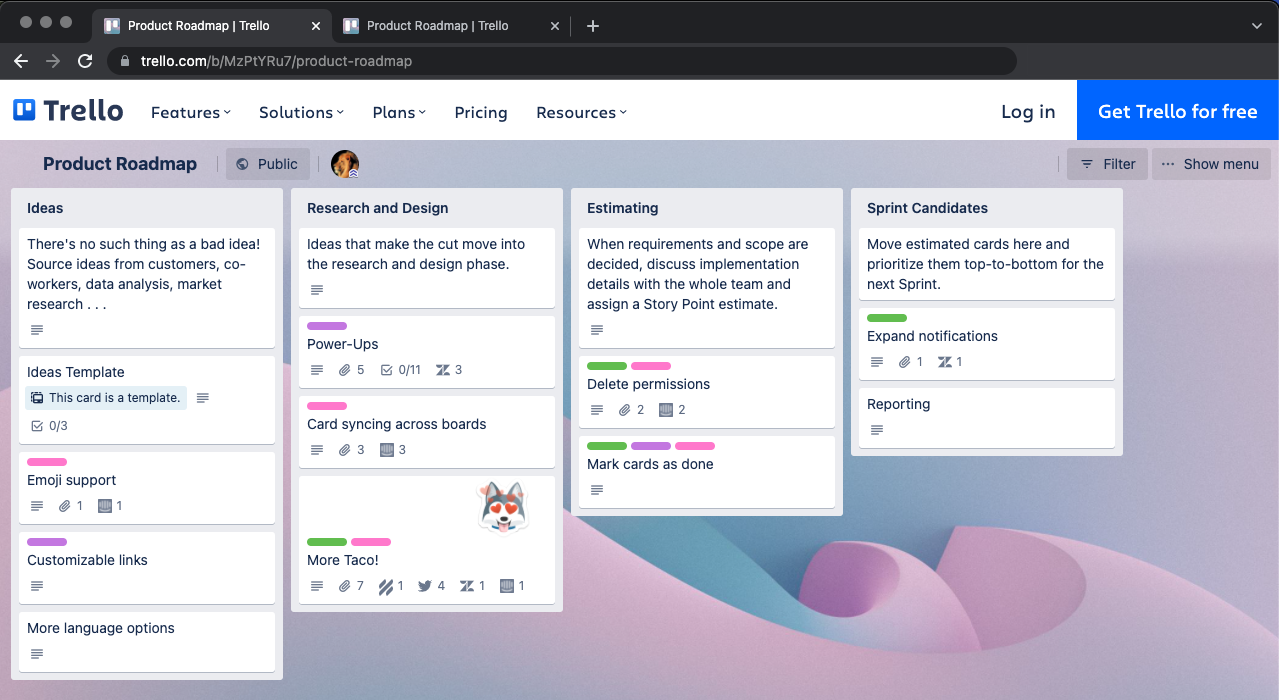The height and width of the screenshot is (700, 1279).
Task: Click the paperclip icon on More Taco! card
Action: pyautogui.click(x=345, y=586)
